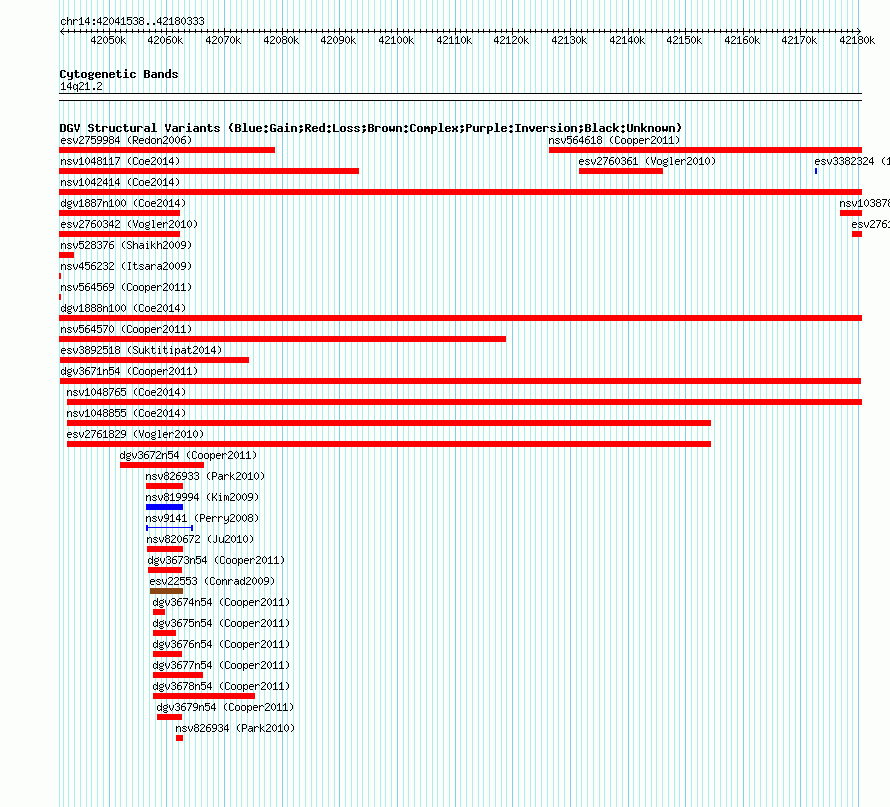Click the dgv3676n54 (Cooper2011) label
This screenshot has height=807, width=890.
(221, 644)
